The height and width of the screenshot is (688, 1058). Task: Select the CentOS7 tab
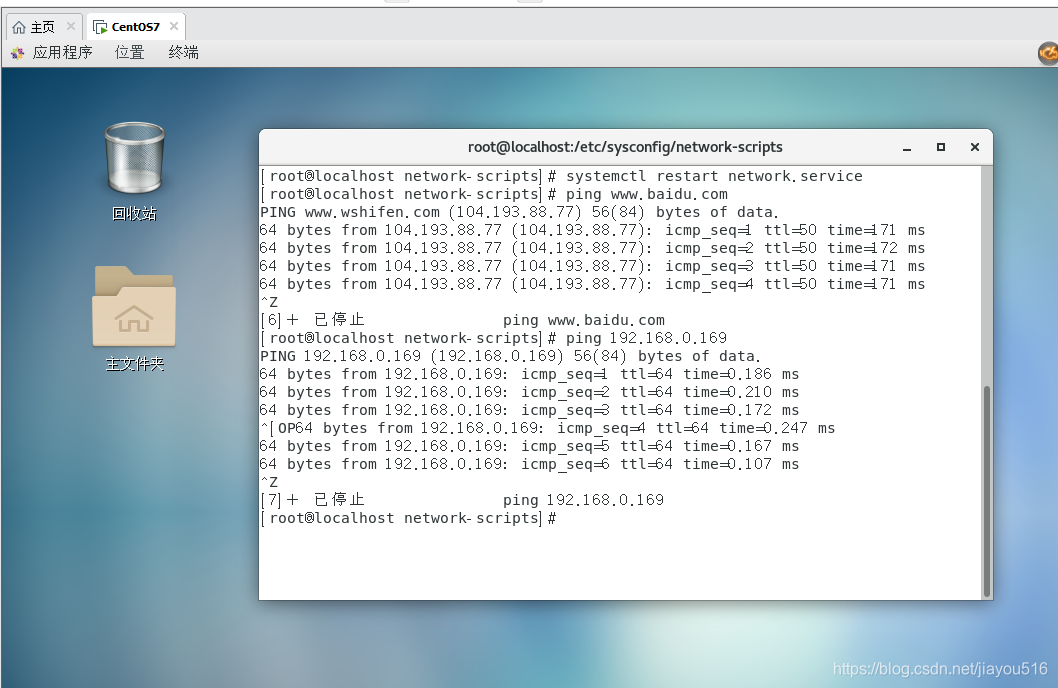[x=136, y=27]
